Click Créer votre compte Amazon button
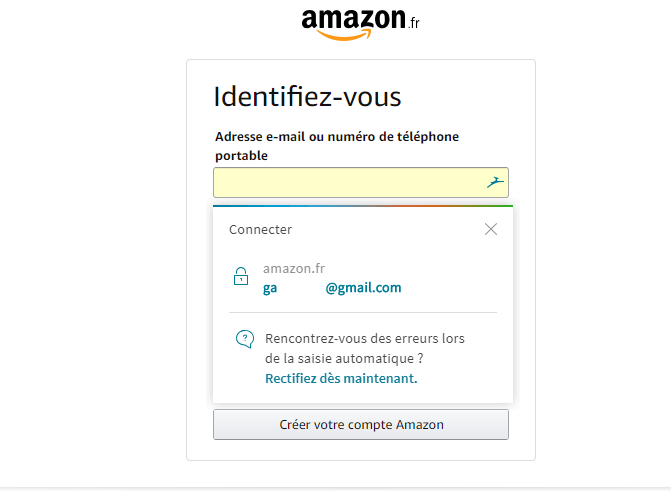Viewport: 671px width, 491px height. tap(361, 424)
